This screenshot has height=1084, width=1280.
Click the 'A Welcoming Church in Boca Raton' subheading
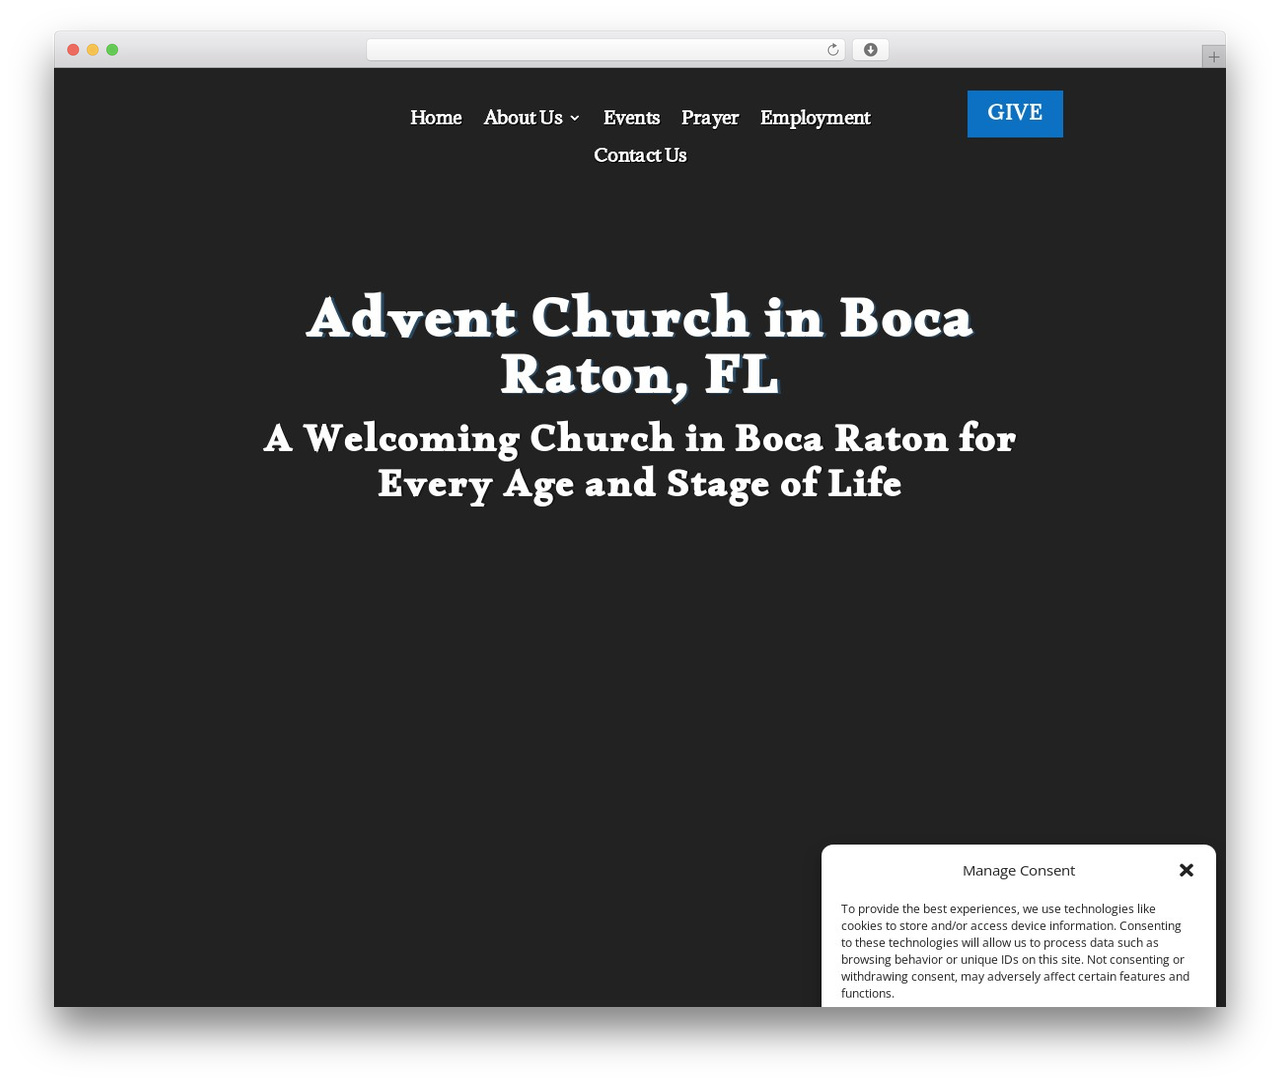pos(640,460)
